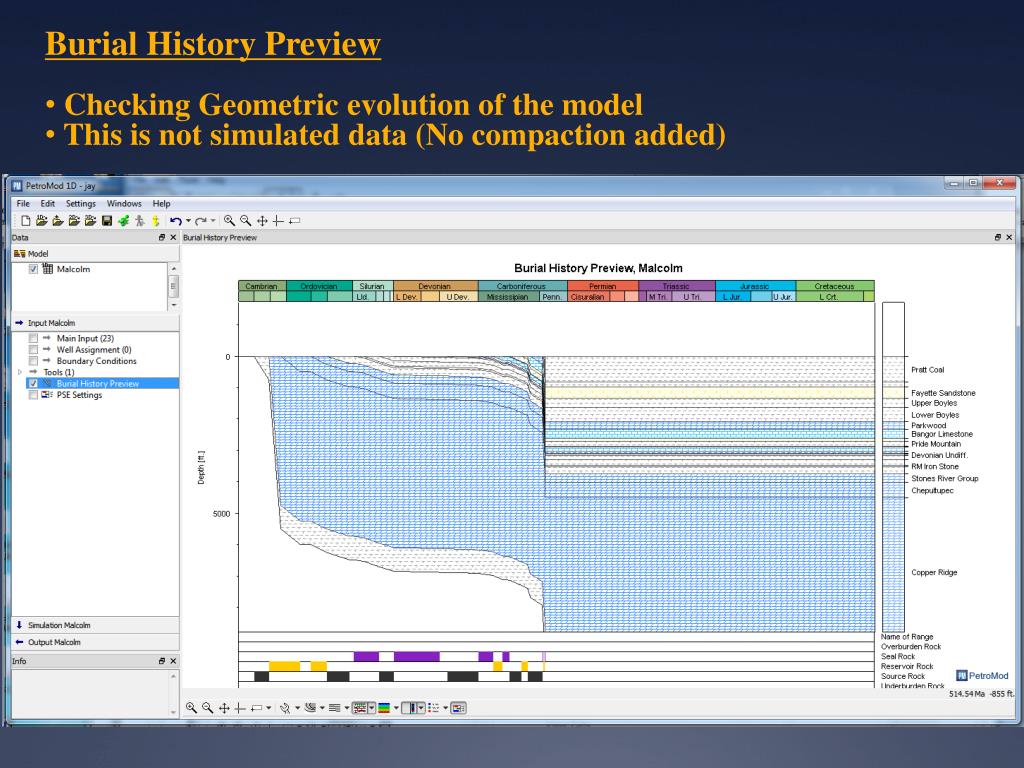This screenshot has height=768, width=1024.
Task: Expand the Simulation Malcolm section
Action: [x=95, y=625]
